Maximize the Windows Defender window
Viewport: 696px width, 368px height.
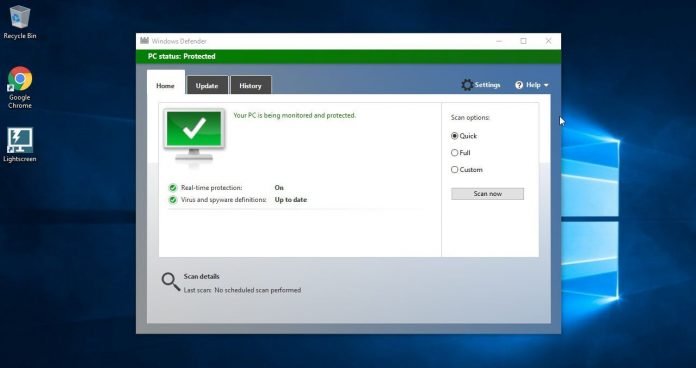coord(524,41)
